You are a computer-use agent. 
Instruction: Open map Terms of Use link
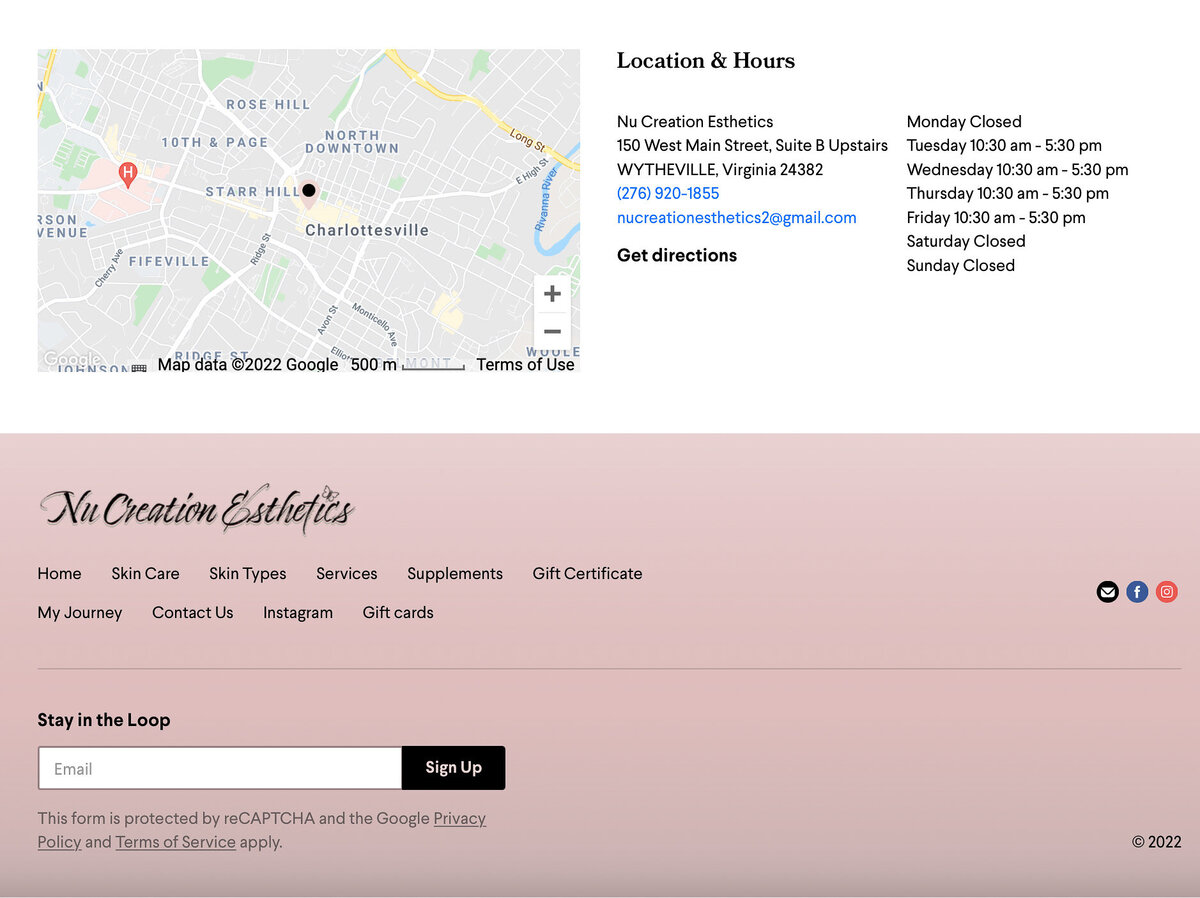[x=525, y=365]
